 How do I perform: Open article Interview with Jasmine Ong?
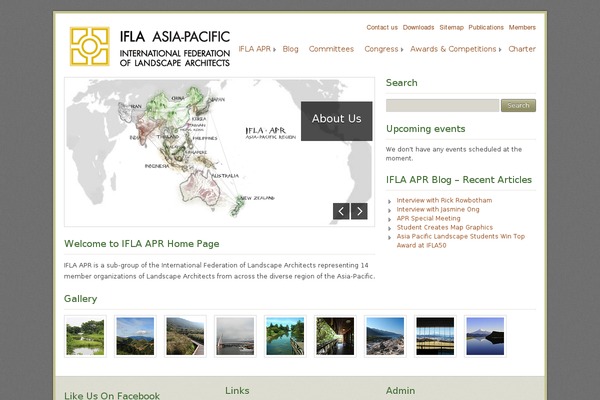click(x=438, y=209)
